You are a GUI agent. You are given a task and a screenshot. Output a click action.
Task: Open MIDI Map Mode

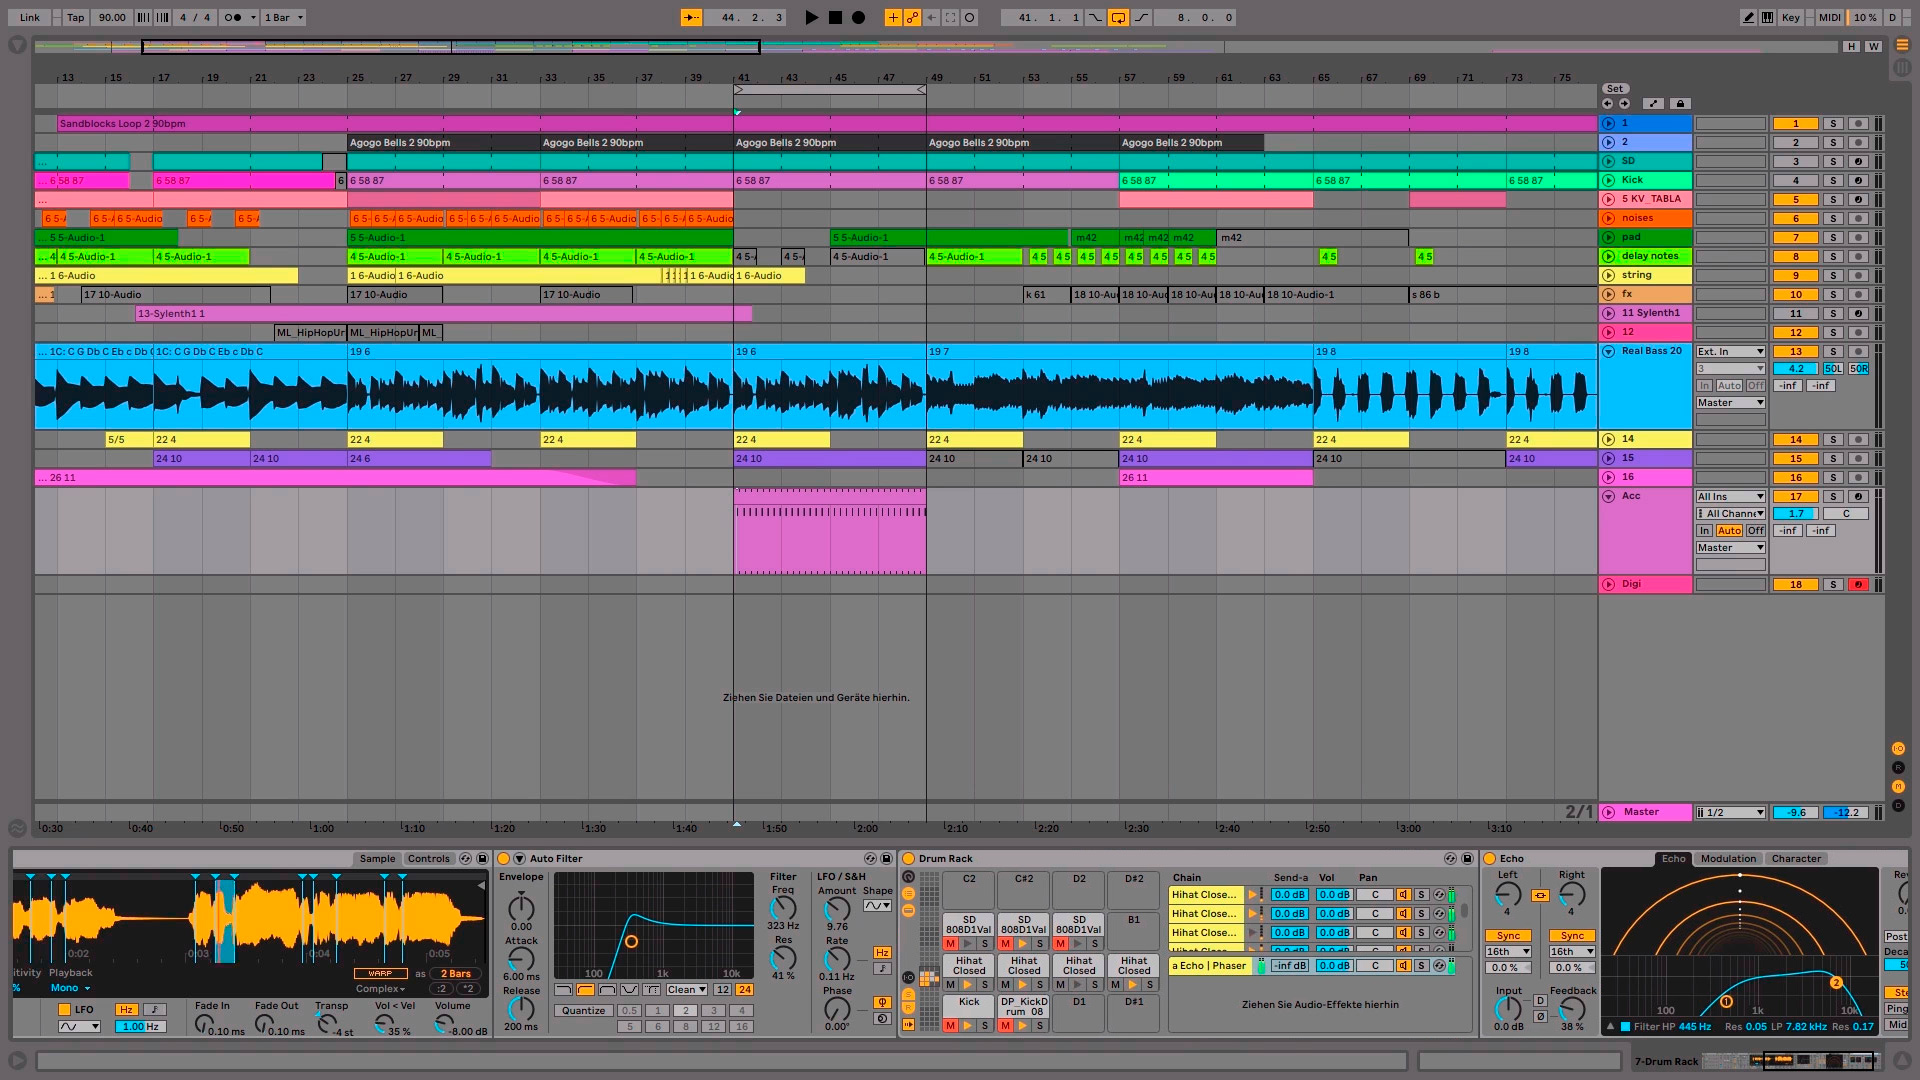pyautogui.click(x=1829, y=17)
